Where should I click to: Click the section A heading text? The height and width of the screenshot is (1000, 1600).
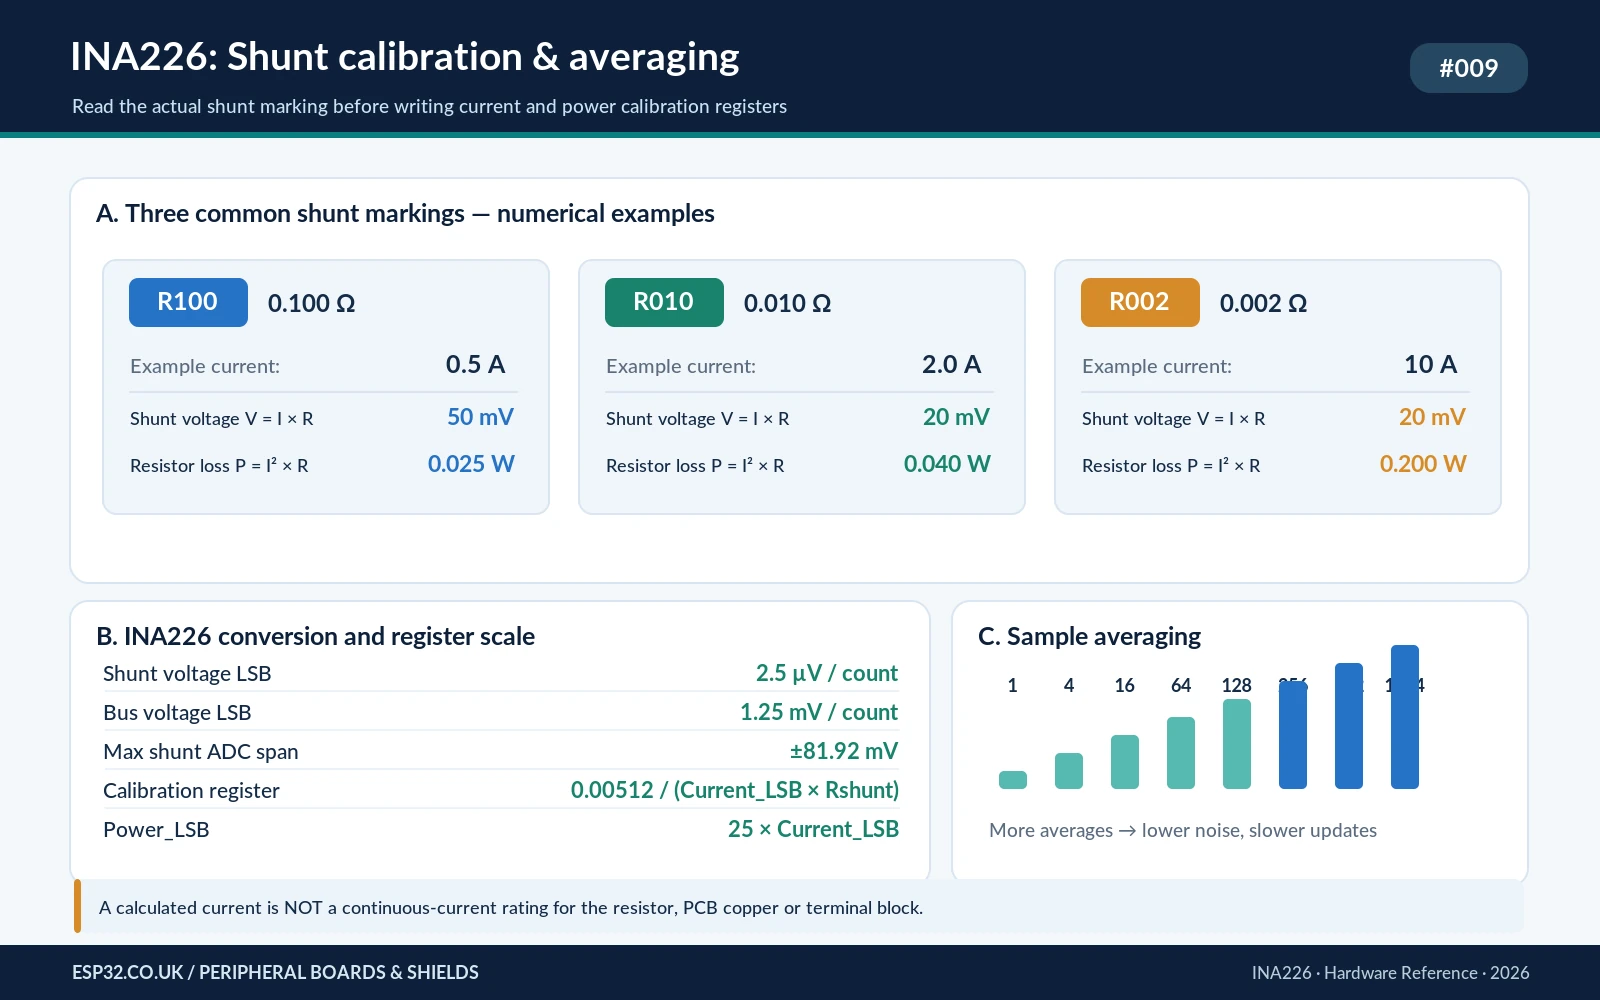point(405,213)
